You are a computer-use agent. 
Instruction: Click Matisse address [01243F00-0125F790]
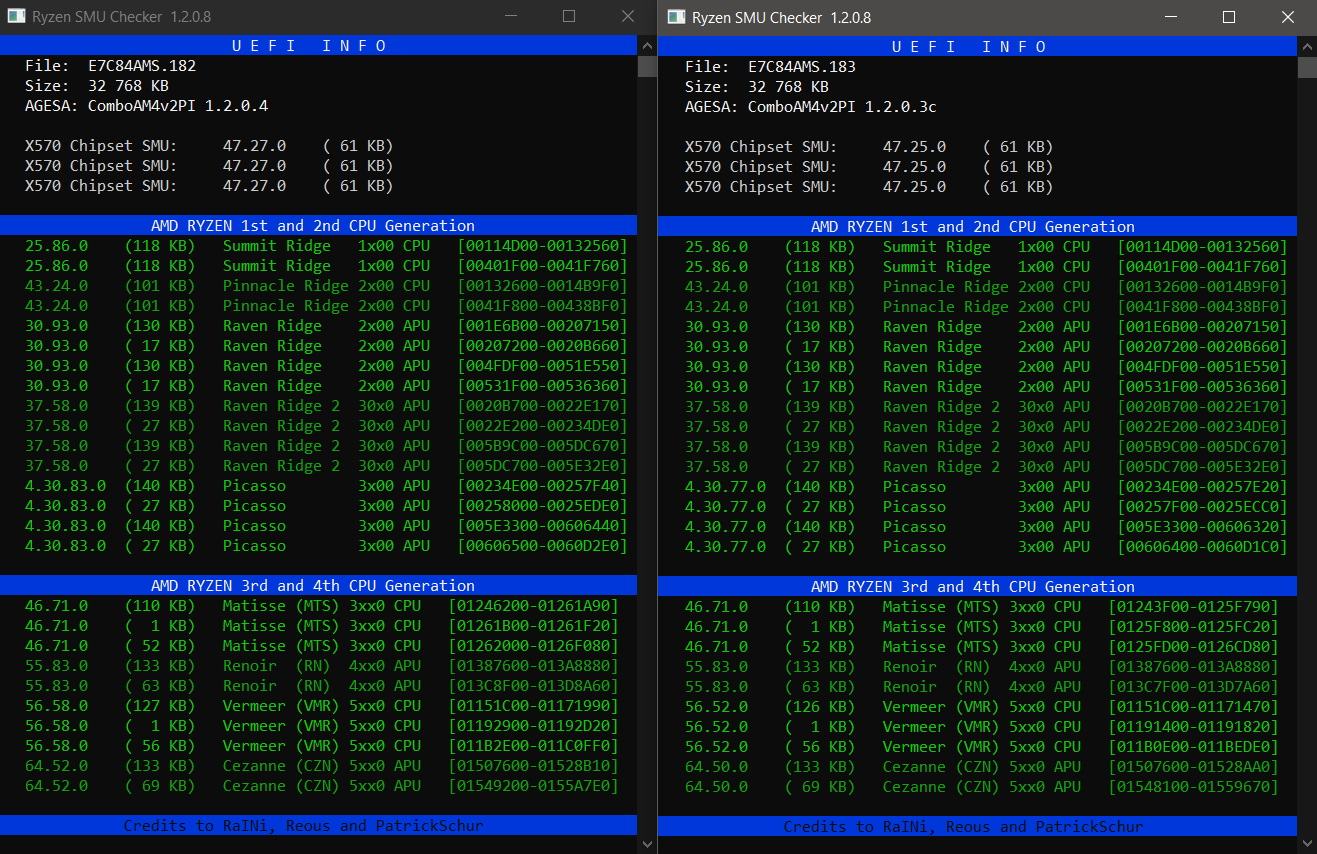1194,607
